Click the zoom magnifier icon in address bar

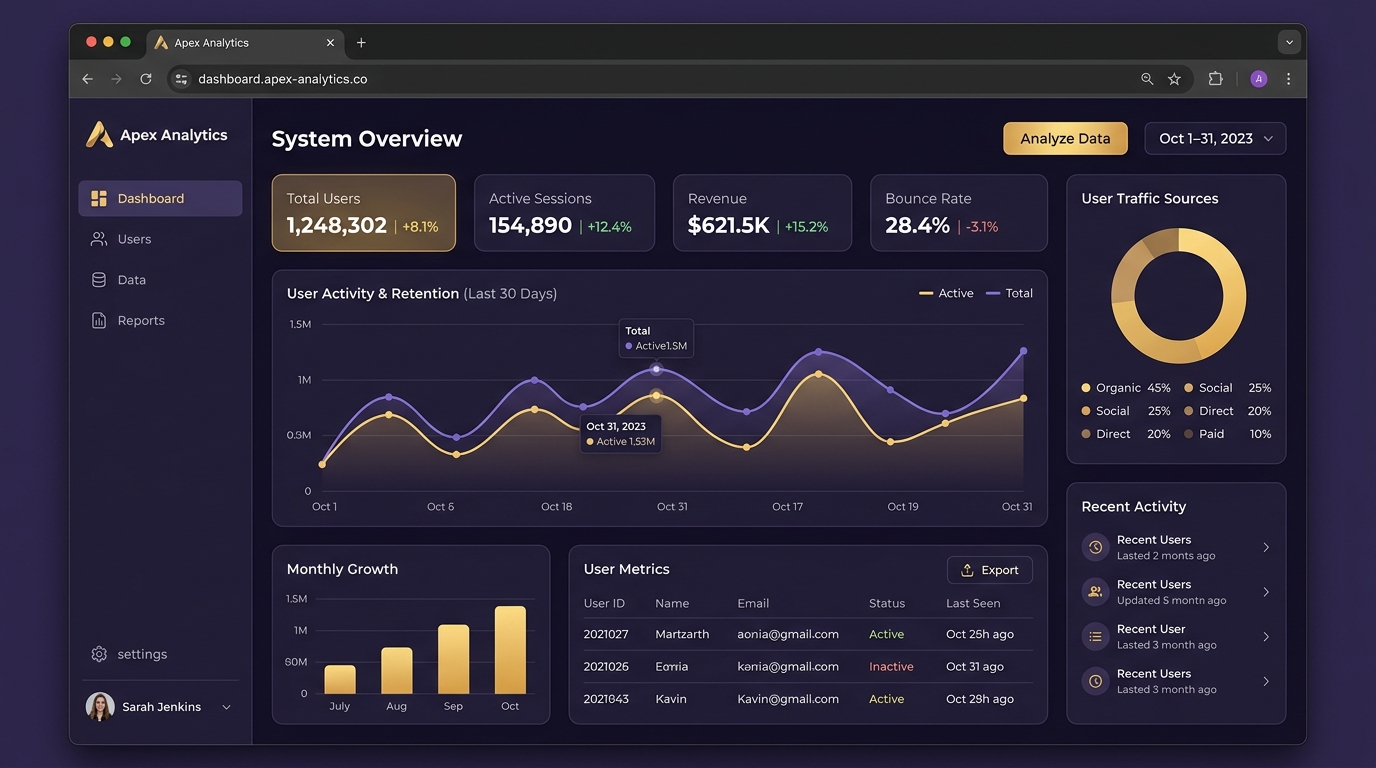(x=1147, y=79)
